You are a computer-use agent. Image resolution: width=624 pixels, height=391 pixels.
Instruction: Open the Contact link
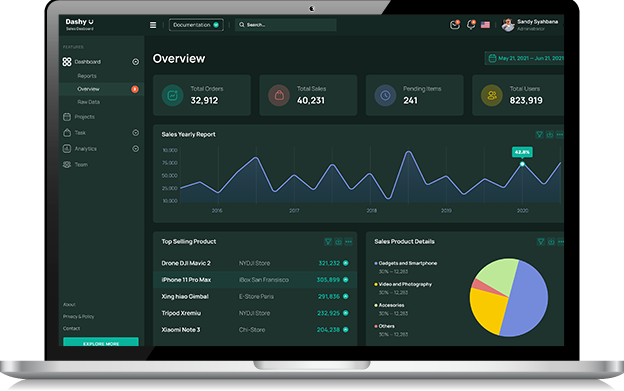tap(71, 329)
